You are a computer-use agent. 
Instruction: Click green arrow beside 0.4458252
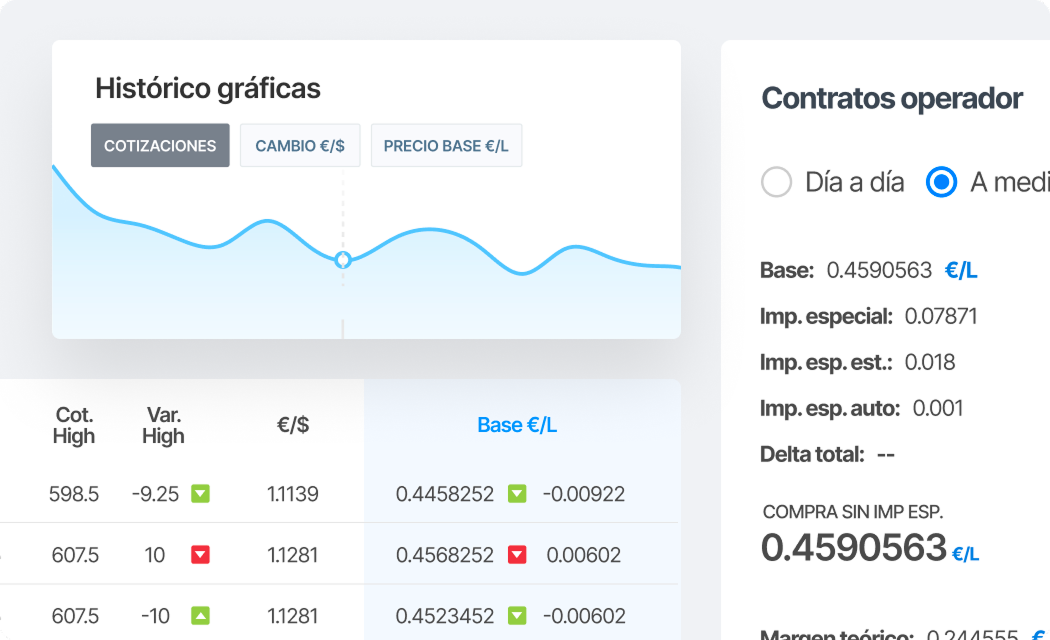pos(517,494)
